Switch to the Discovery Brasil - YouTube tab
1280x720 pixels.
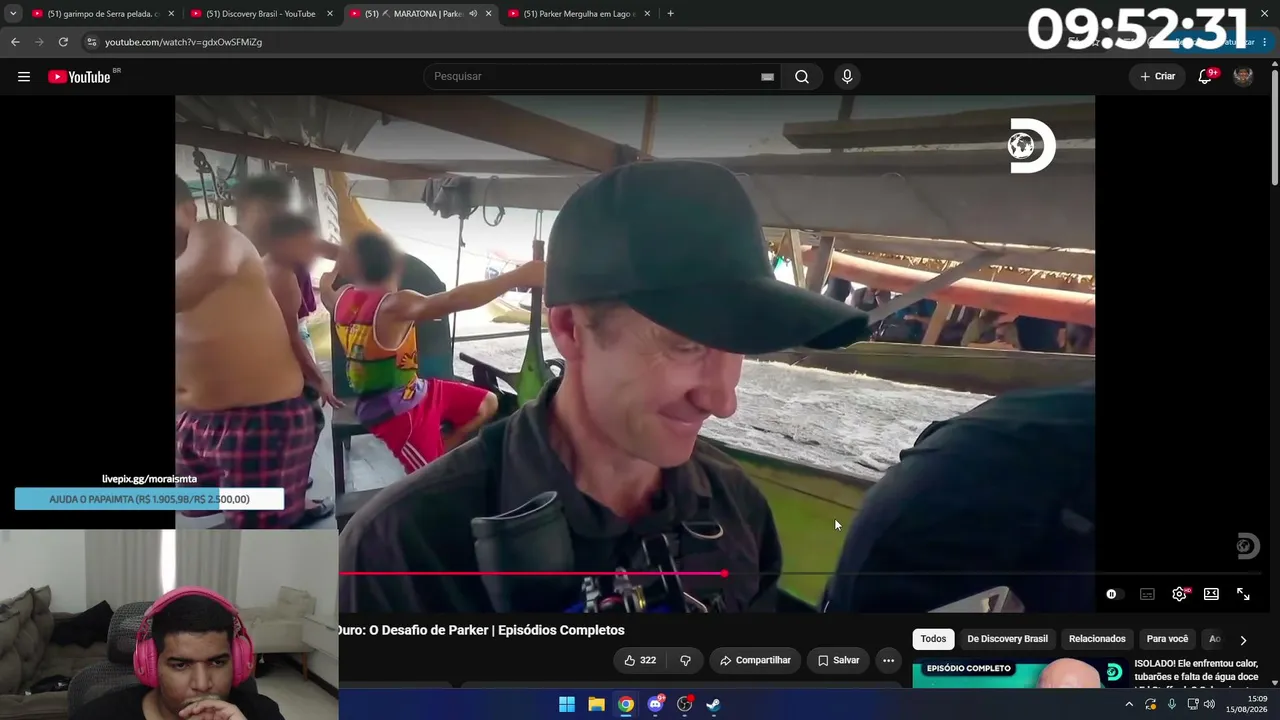[263, 14]
